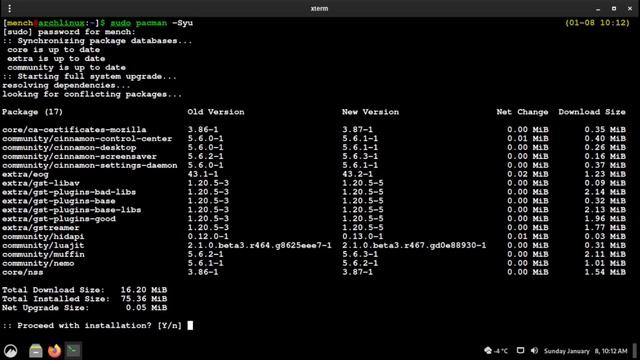Click 'looking for conflicting packages...' line

pyautogui.click(x=92, y=95)
